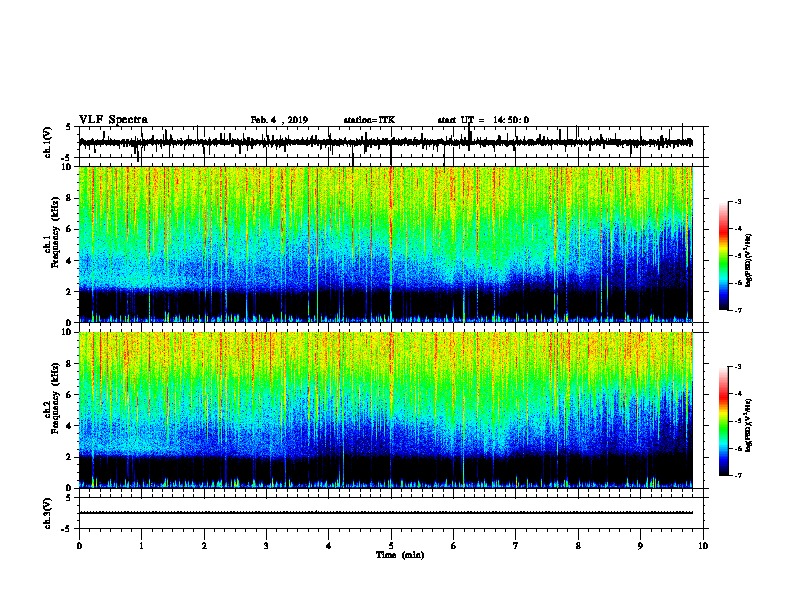
Task: Click inside the ch.2 spectrogram panel
Action: [385, 410]
